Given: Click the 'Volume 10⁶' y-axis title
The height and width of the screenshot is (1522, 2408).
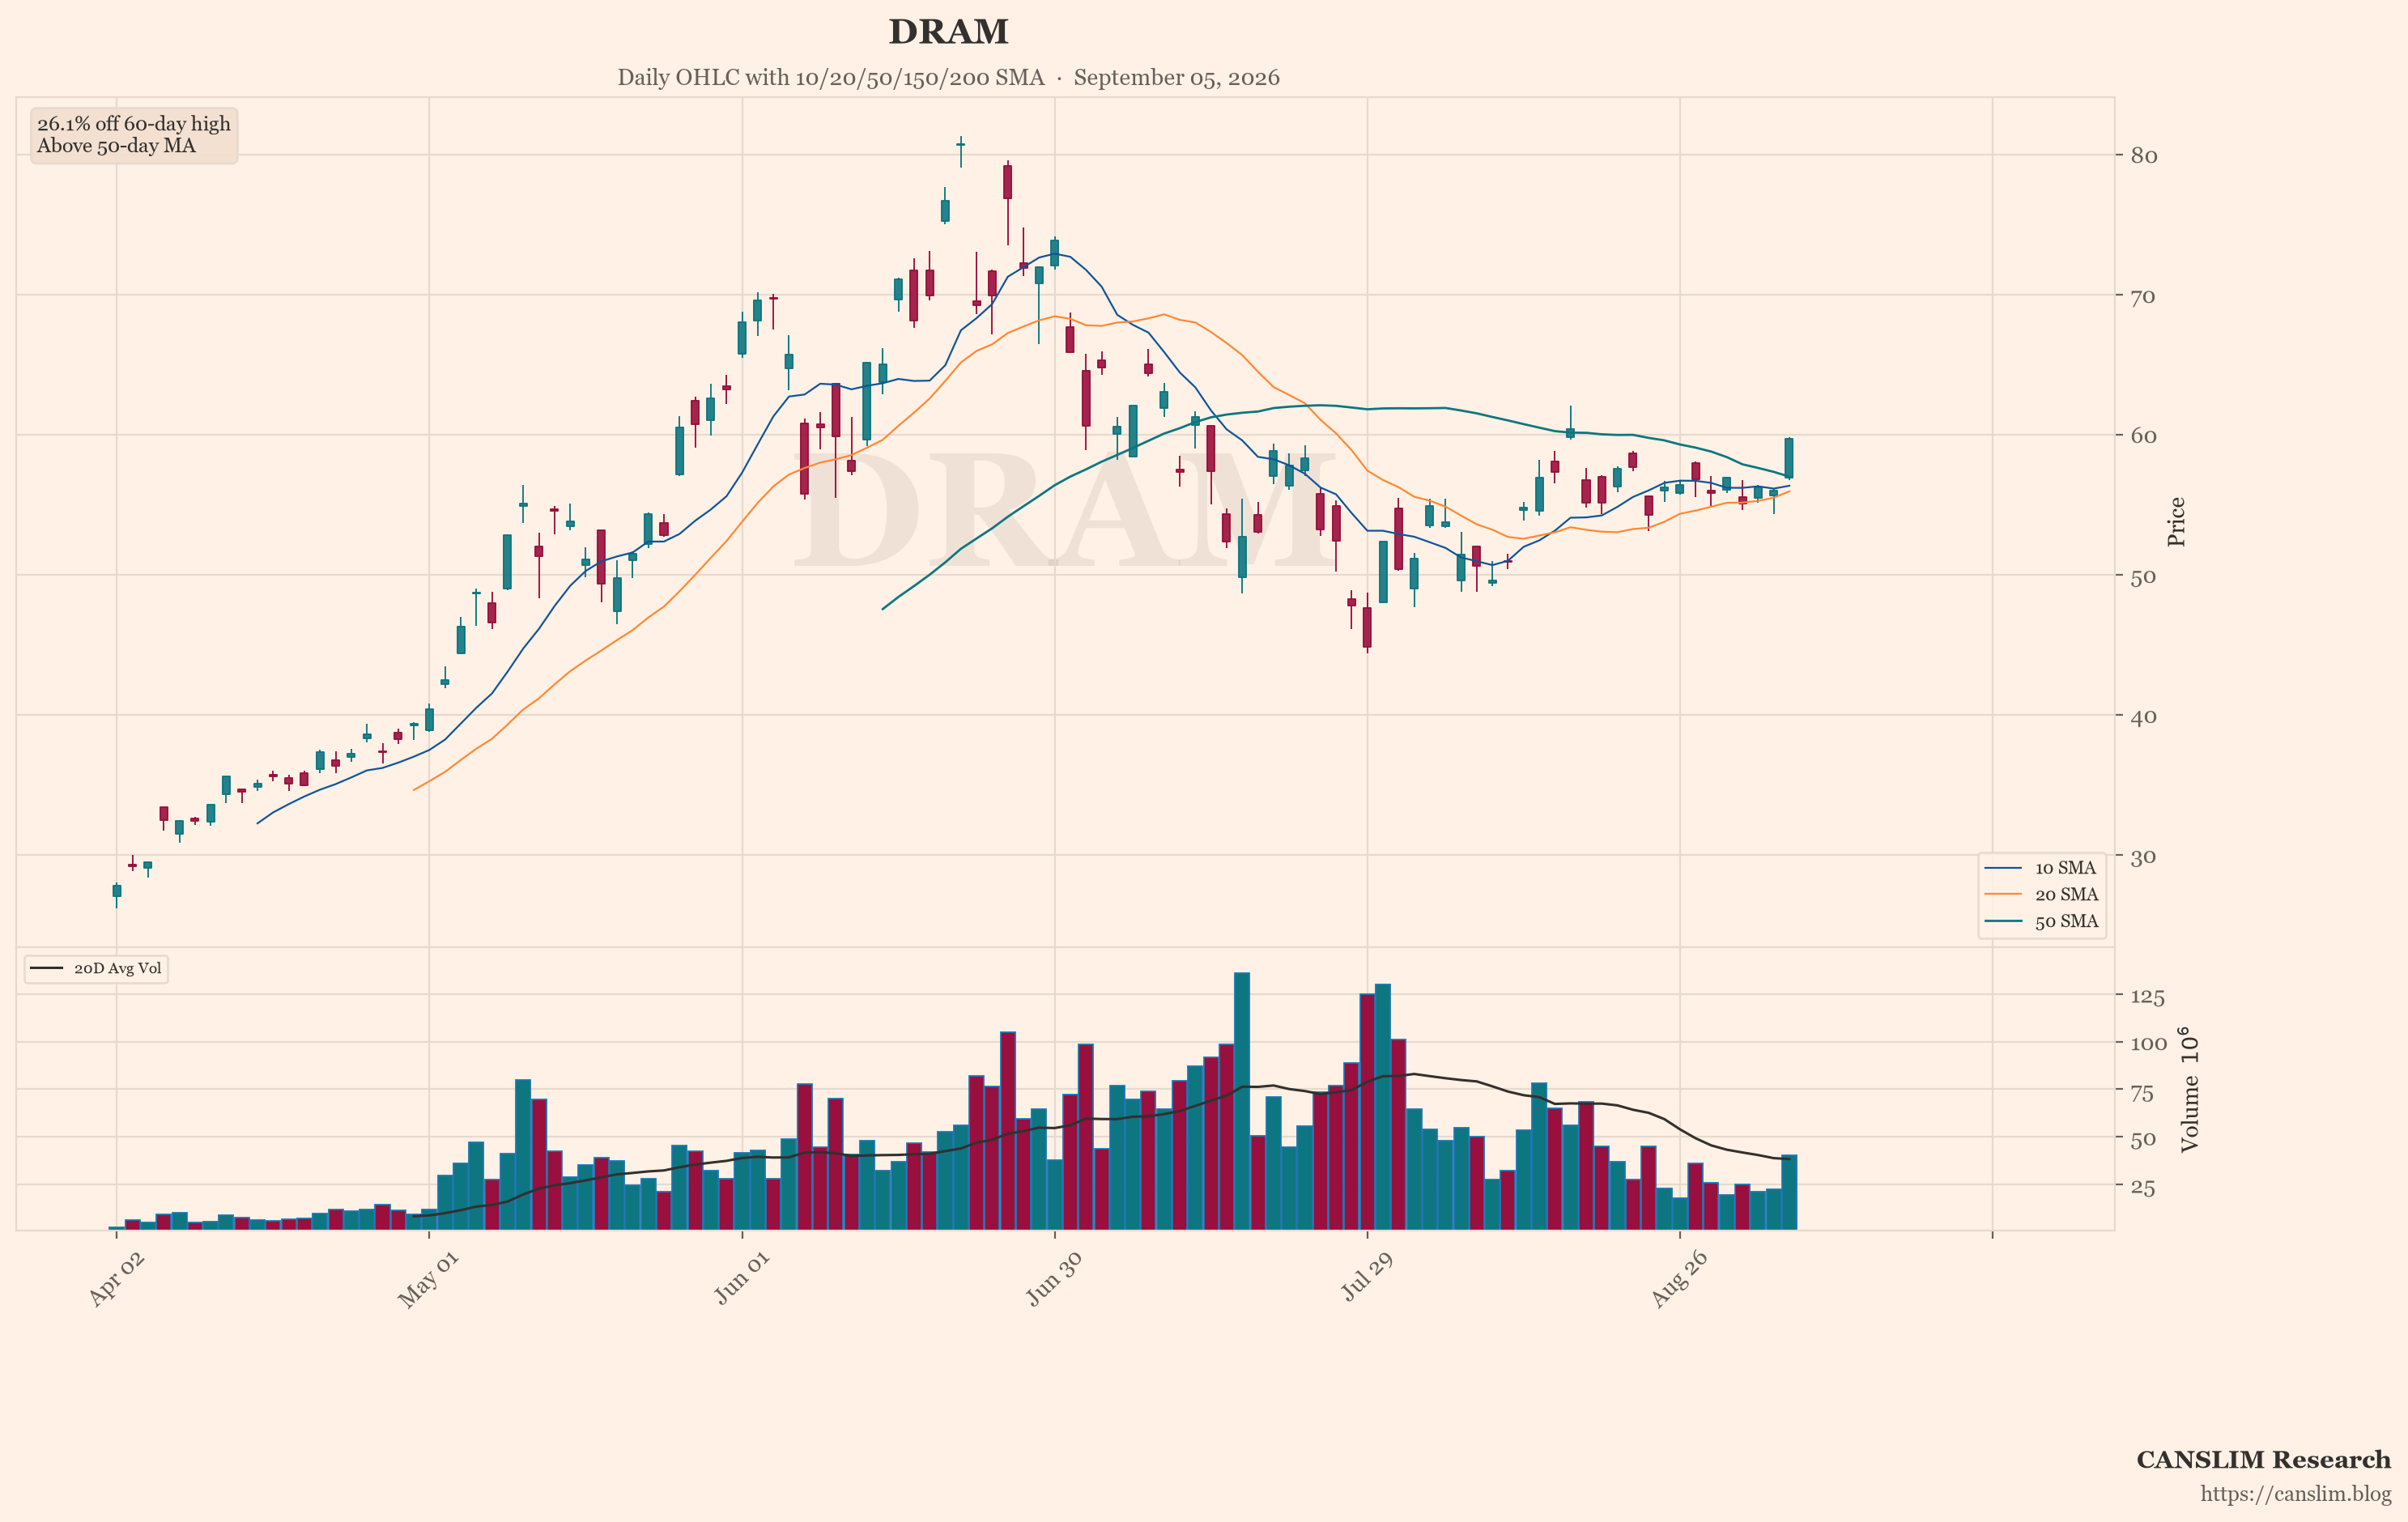Looking at the screenshot, I should pyautogui.click(x=2189, y=1089).
